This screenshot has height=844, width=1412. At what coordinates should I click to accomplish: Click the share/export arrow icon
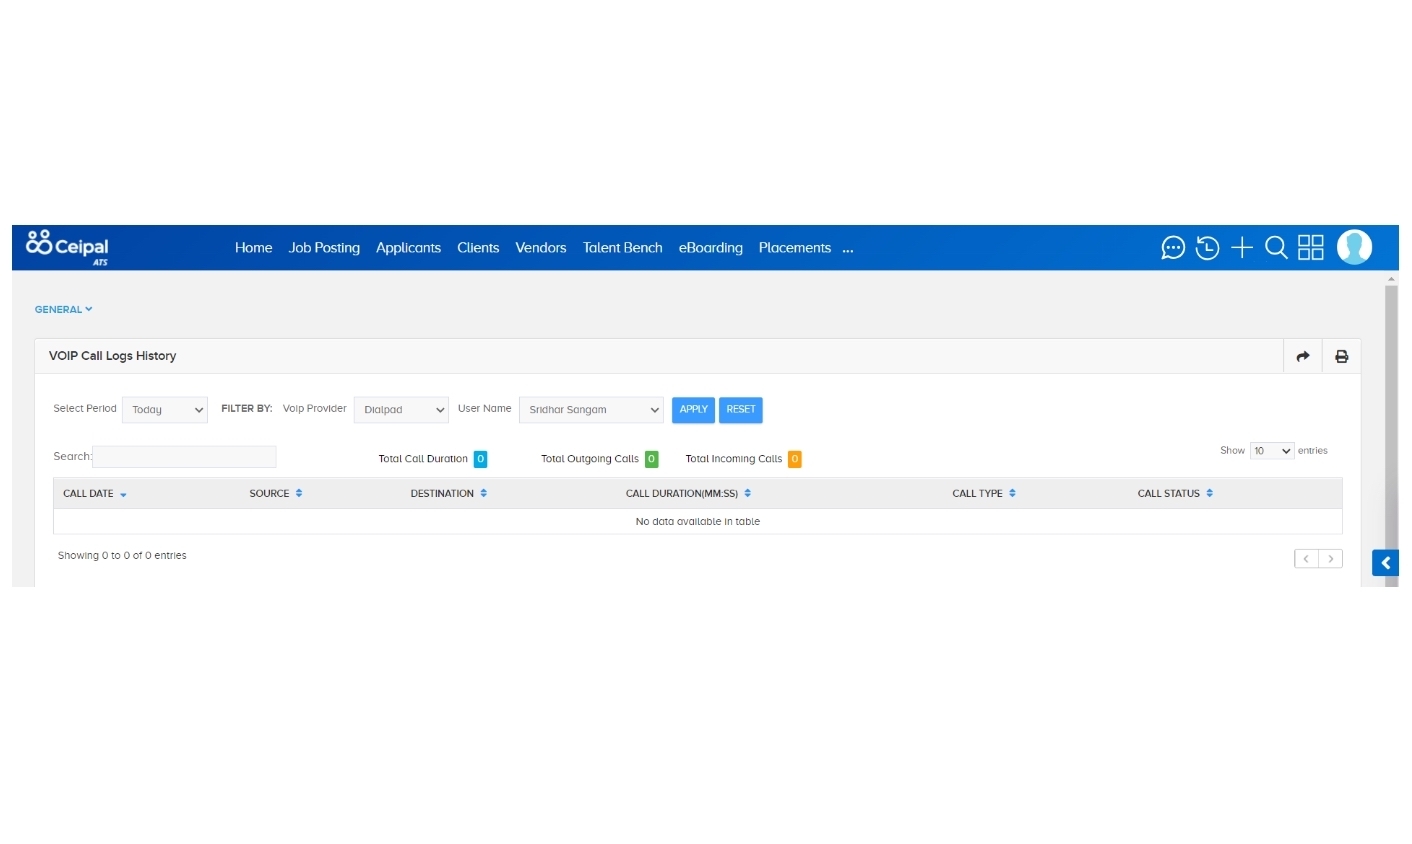tap(1303, 356)
